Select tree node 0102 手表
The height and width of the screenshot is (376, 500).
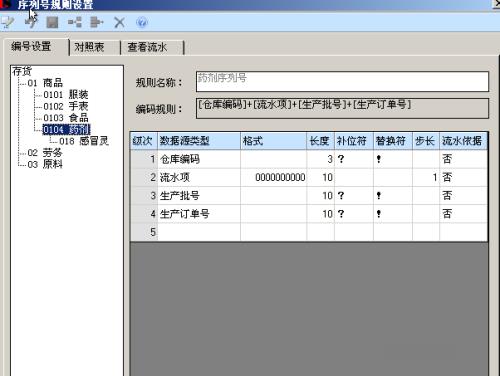click(x=66, y=106)
